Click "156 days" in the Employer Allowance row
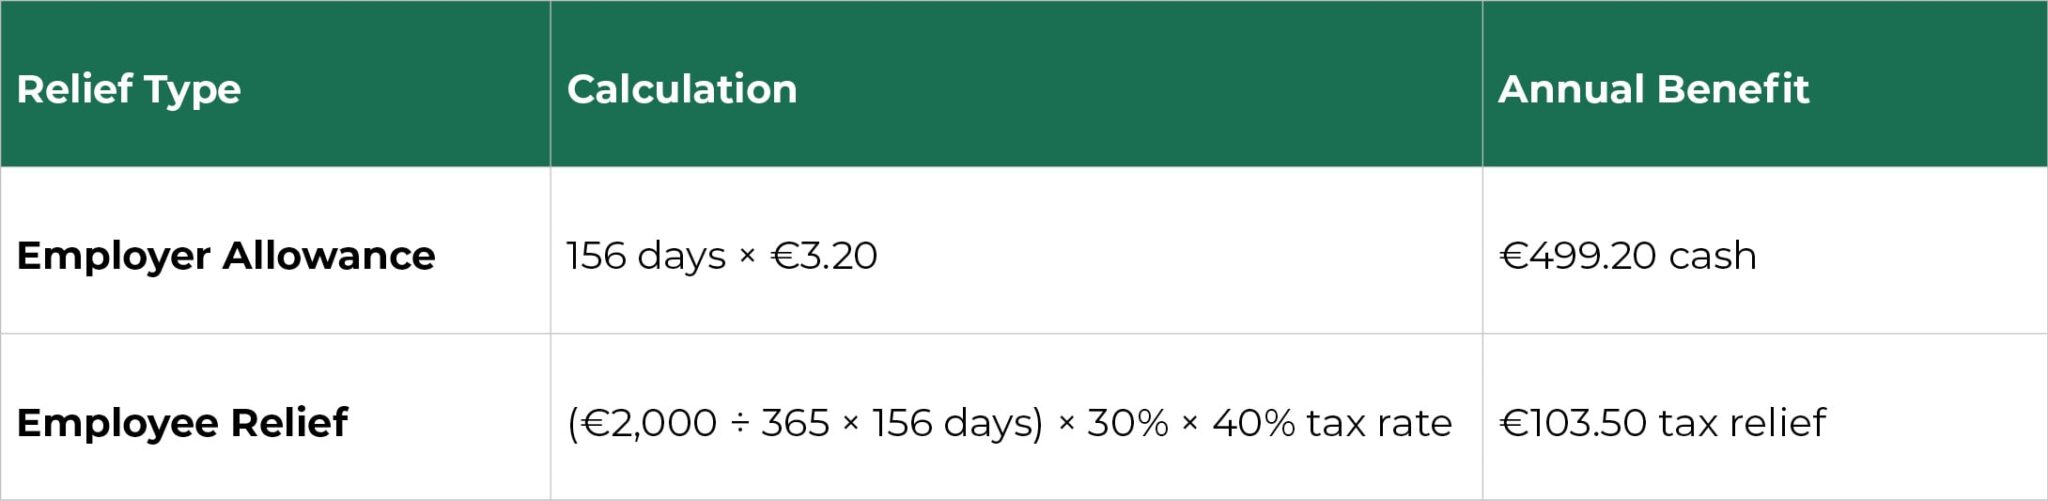Screen dimensions: 2048x501 (646, 256)
